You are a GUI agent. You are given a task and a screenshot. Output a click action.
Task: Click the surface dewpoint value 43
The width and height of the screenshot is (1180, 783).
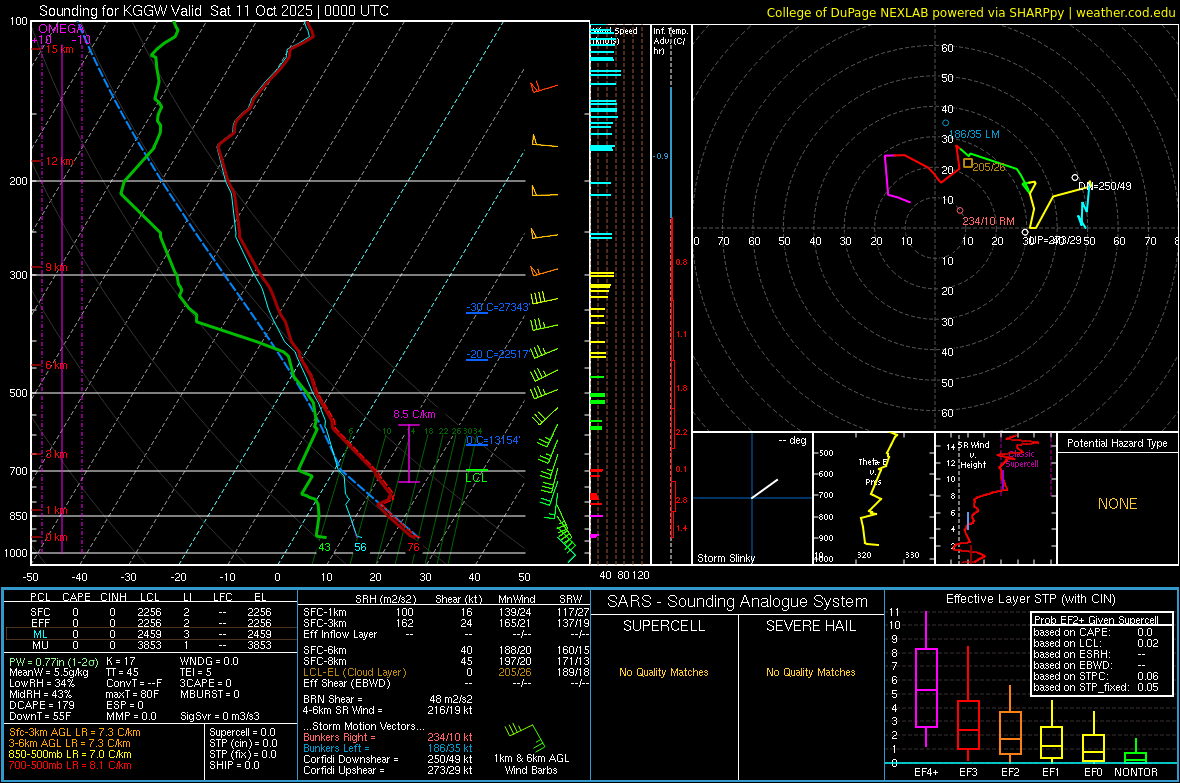[x=324, y=547]
